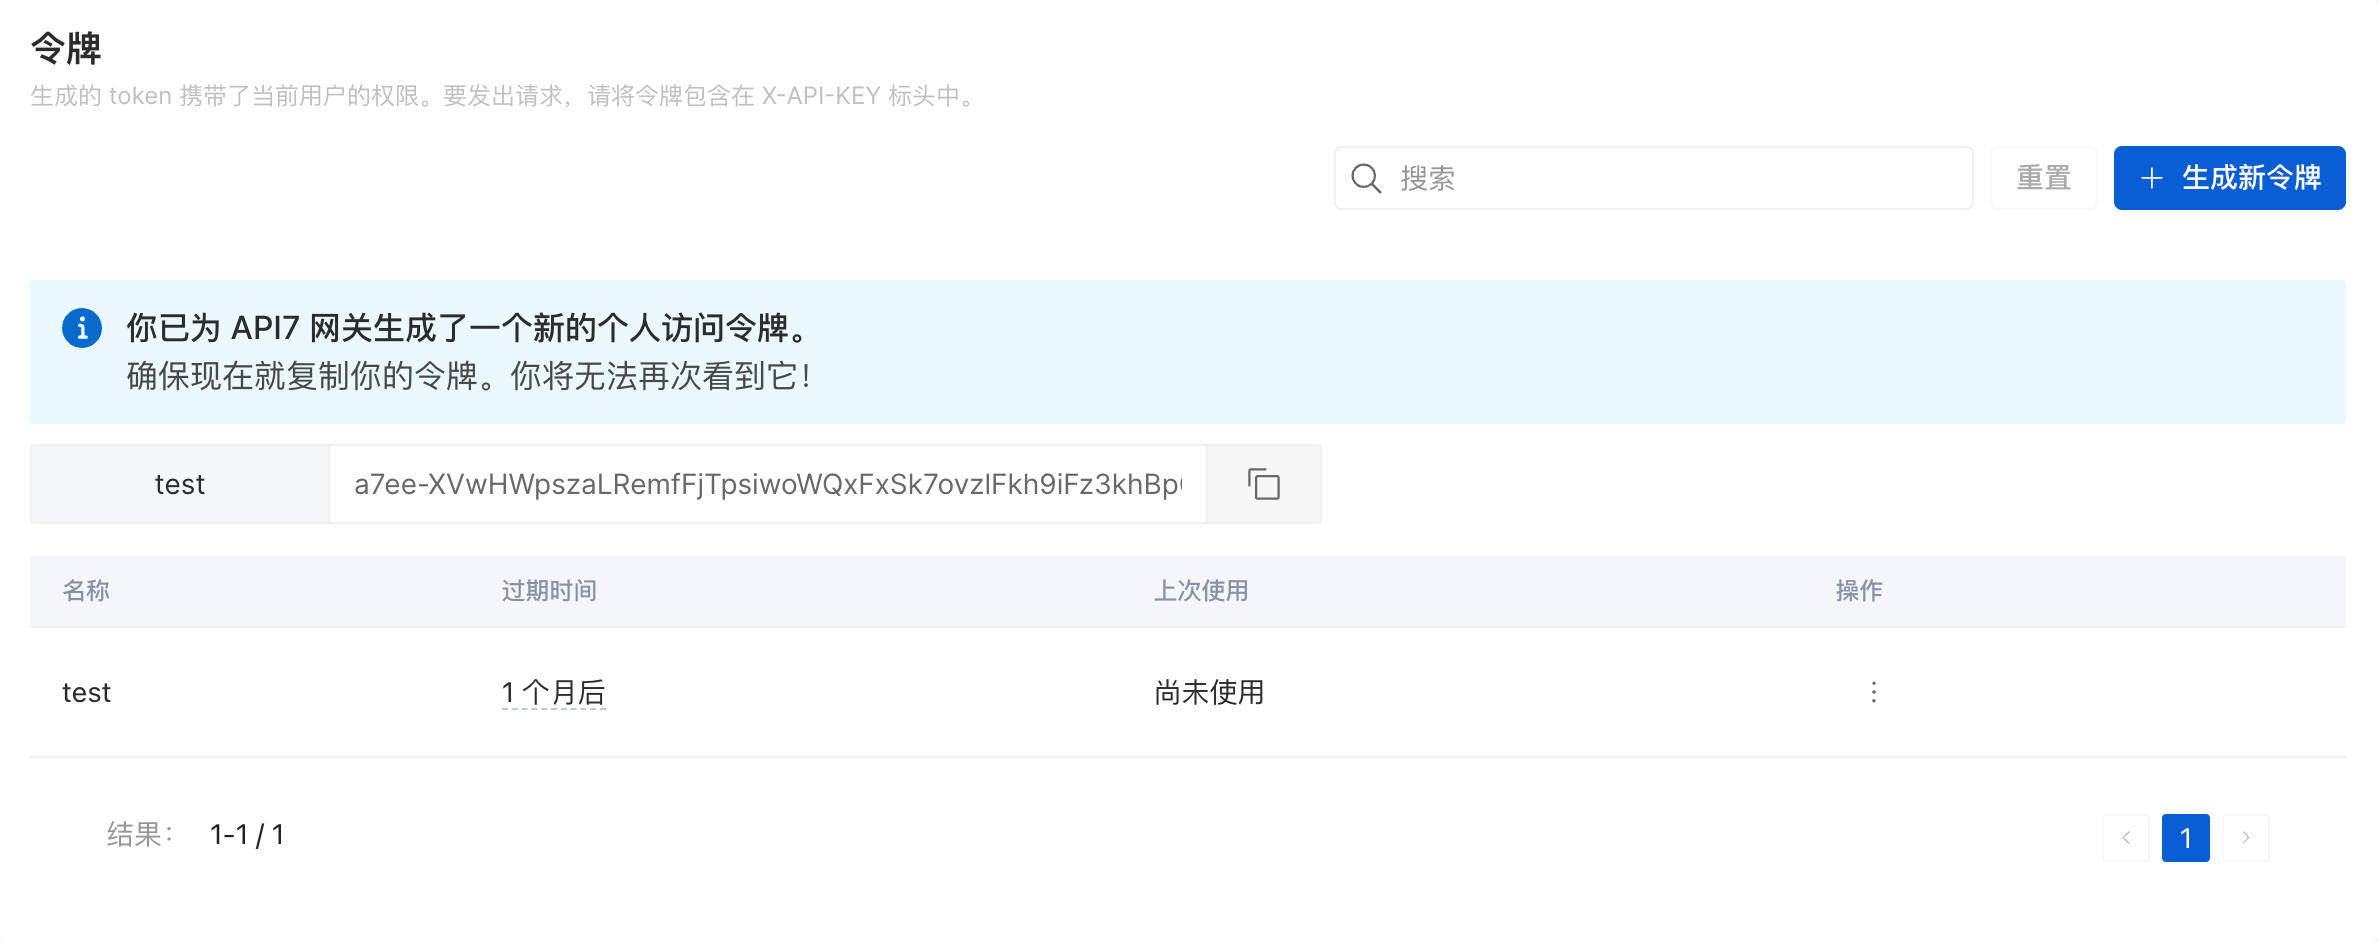The height and width of the screenshot is (942, 2378).
Task: Click the 1-1 / 1 results count
Action: (x=247, y=835)
